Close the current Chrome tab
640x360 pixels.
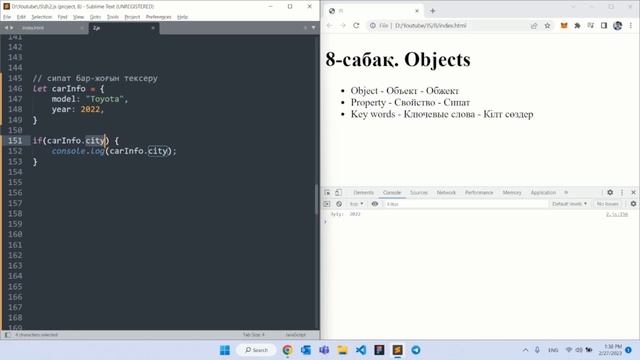417,11
